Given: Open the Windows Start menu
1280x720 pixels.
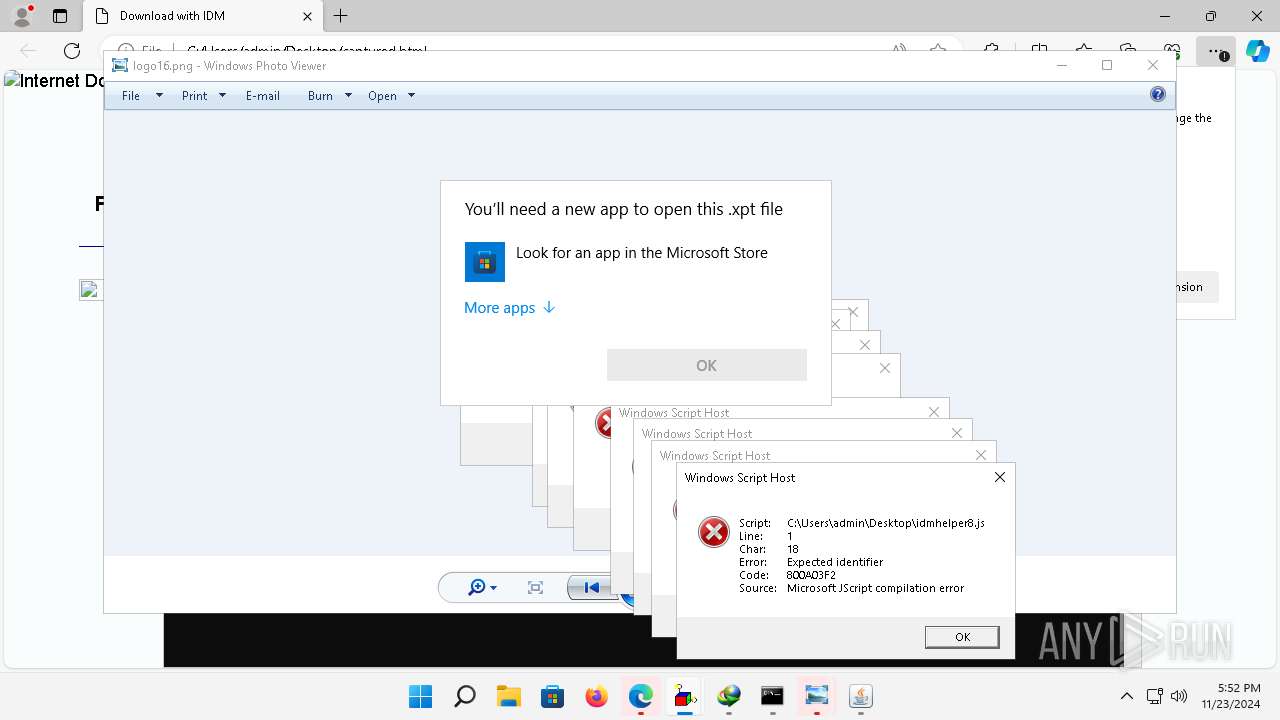Looking at the screenshot, I should point(421,696).
